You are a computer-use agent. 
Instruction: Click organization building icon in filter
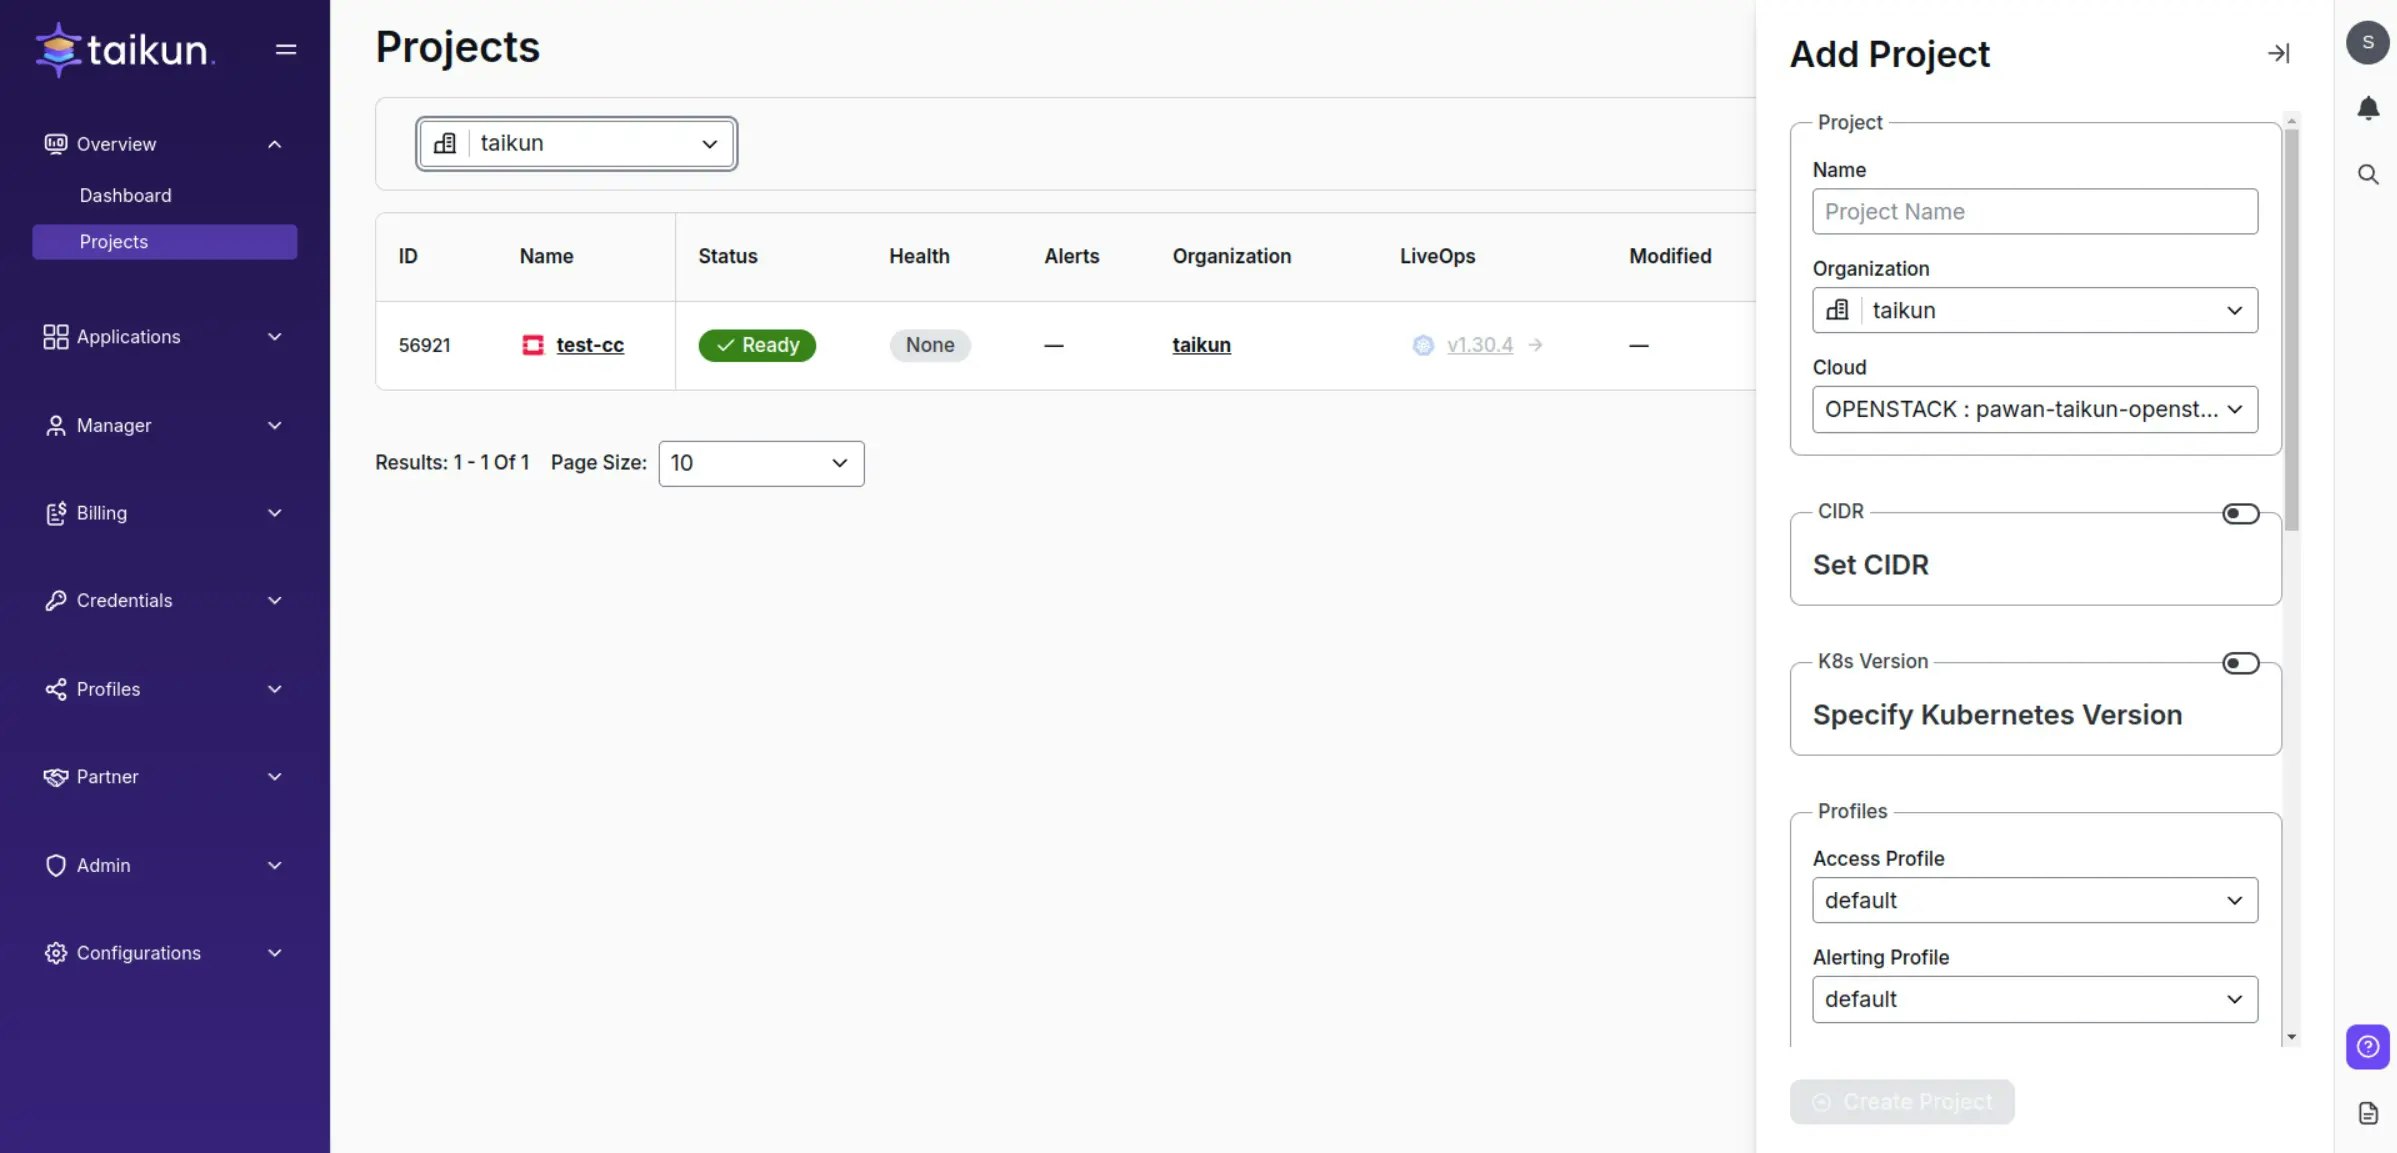point(445,143)
